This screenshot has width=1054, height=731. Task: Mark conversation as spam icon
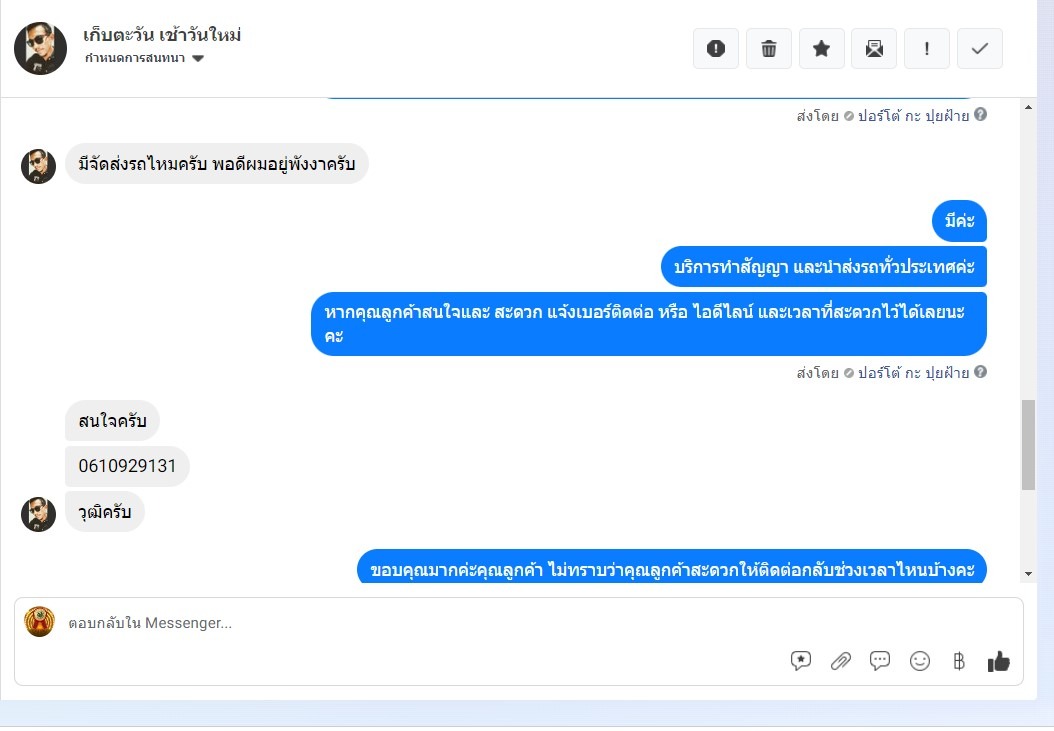(715, 48)
